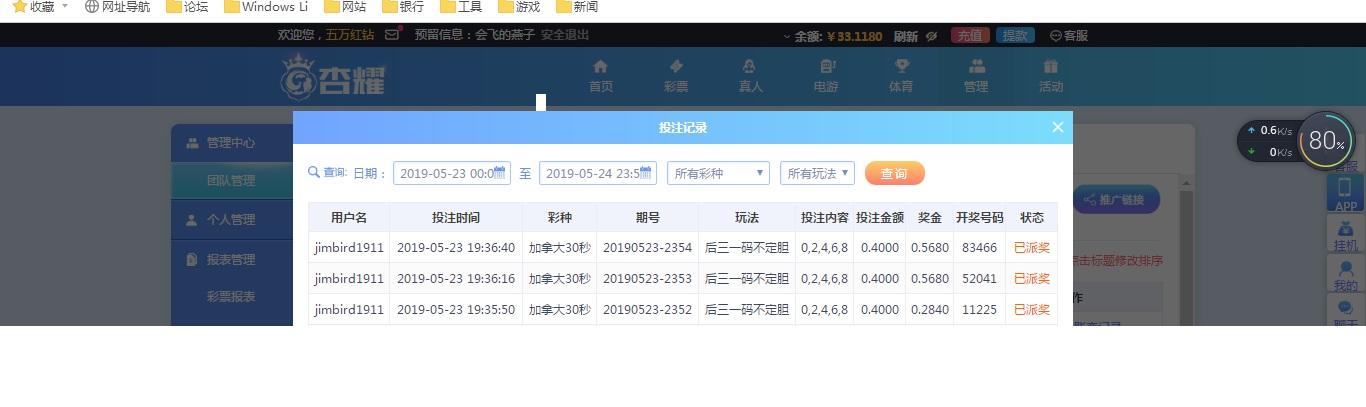Open the 网站 bookmark folder

[345, 7]
